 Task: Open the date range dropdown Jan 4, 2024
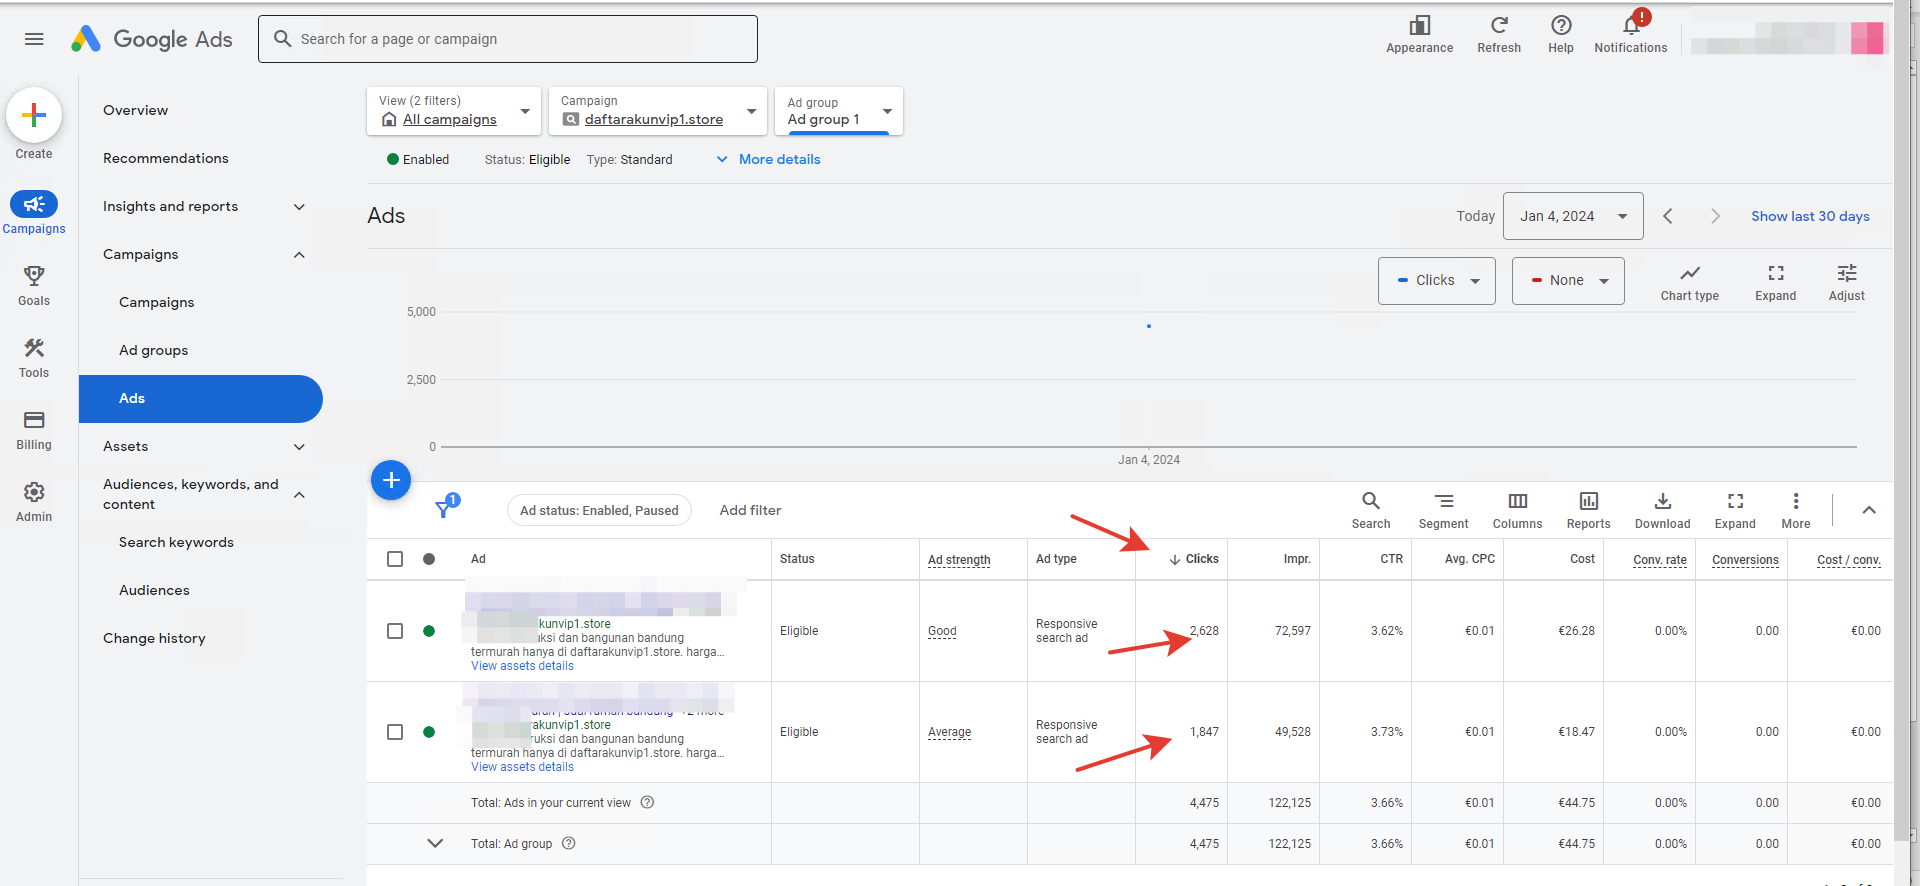1572,216
